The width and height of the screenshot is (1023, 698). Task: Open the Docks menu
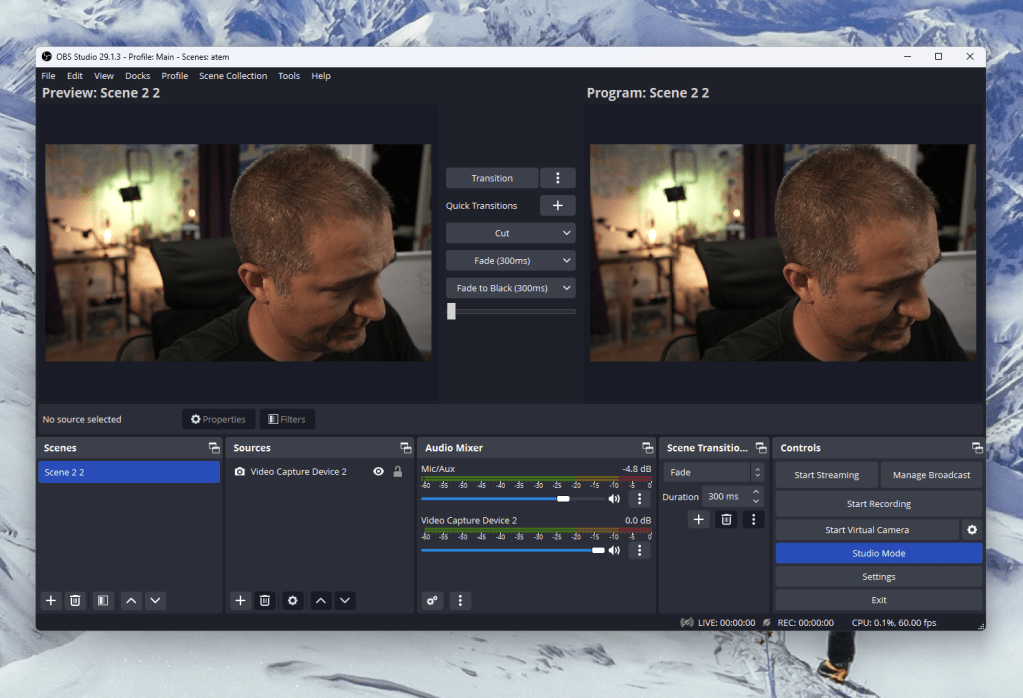[x=138, y=76]
